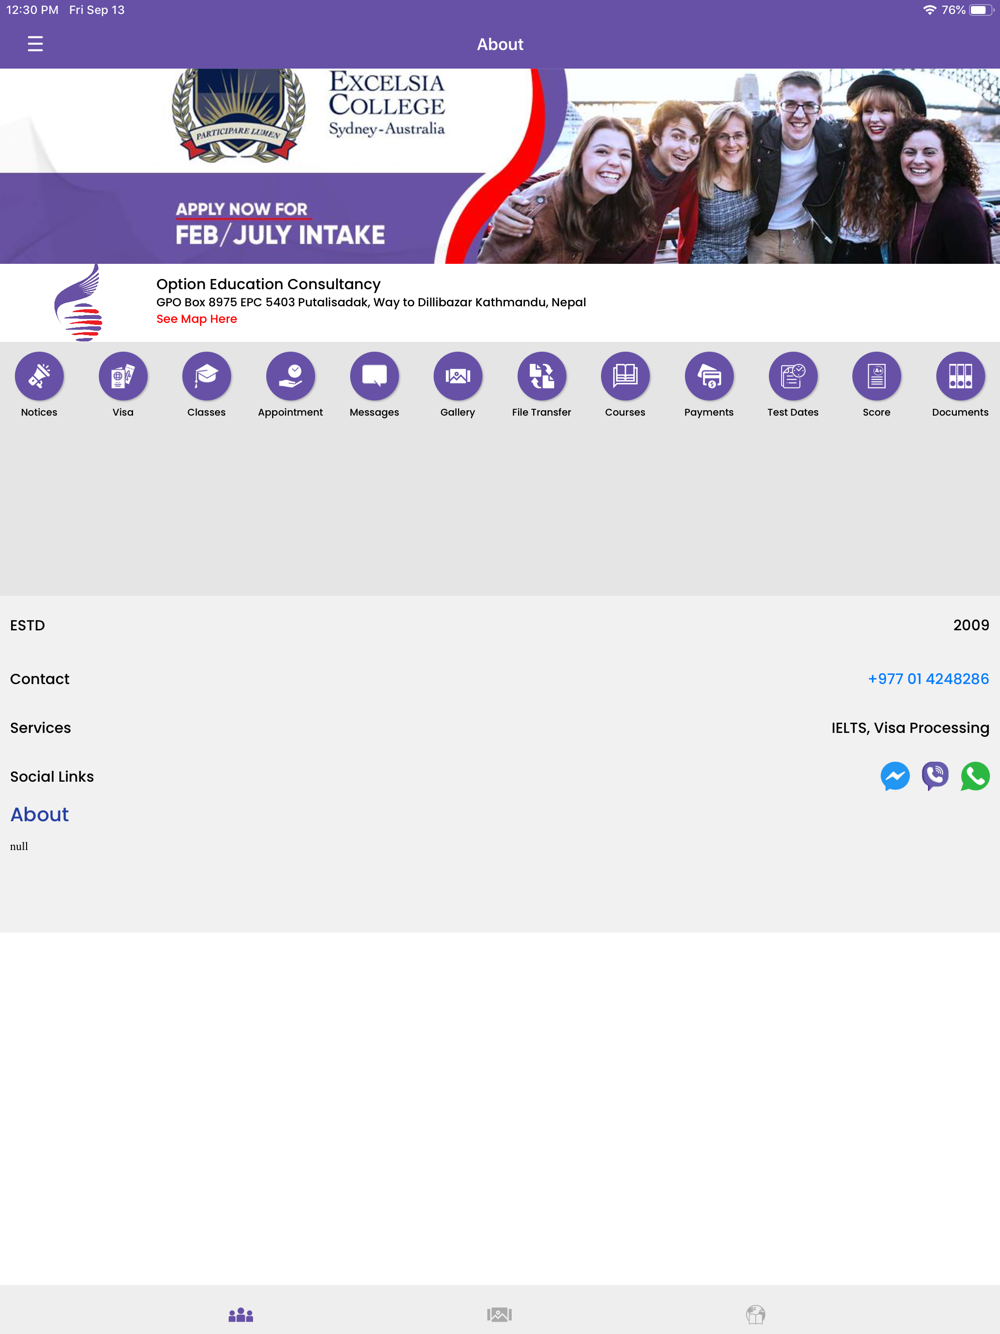Tap the Viber social link
The width and height of the screenshot is (1000, 1334).
click(x=935, y=776)
